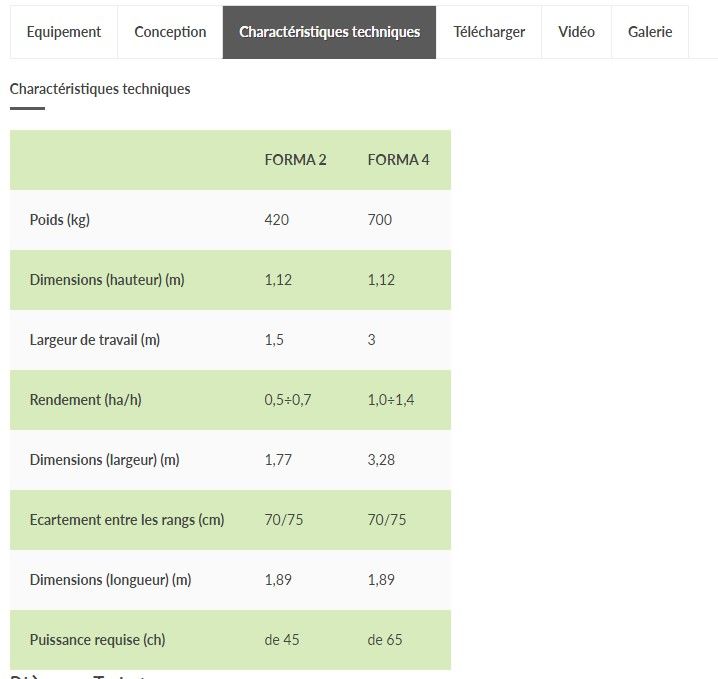Select the Dimensions (largeur) (m) label

click(104, 460)
